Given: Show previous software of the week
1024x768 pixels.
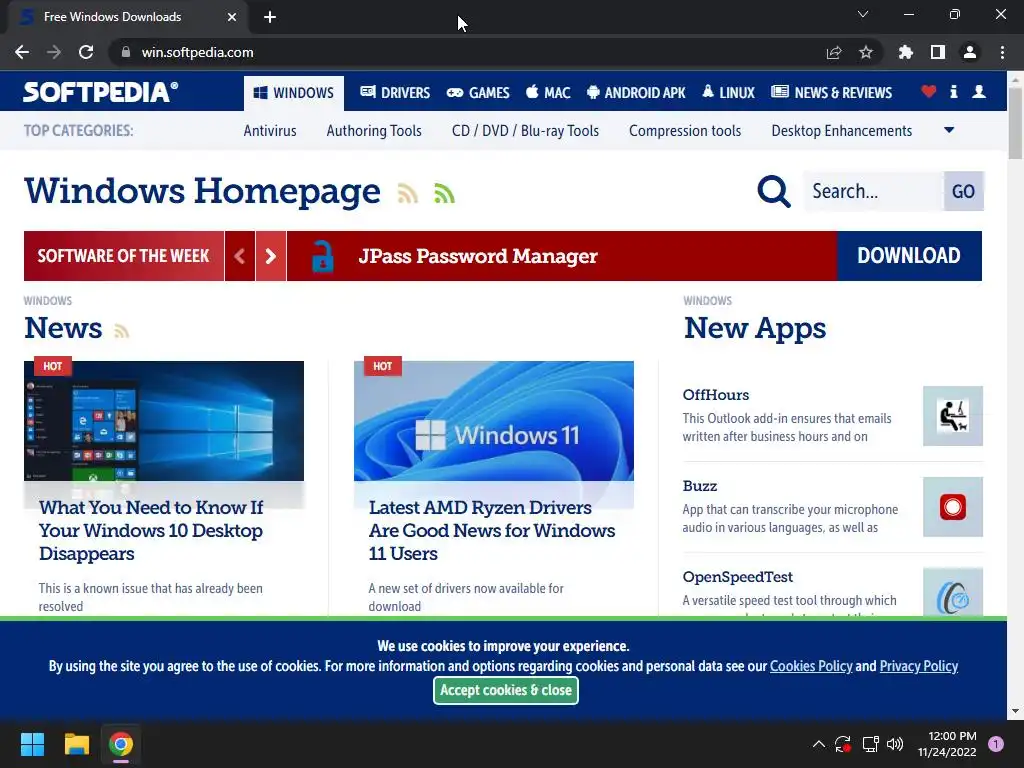Looking at the screenshot, I should 240,256.
